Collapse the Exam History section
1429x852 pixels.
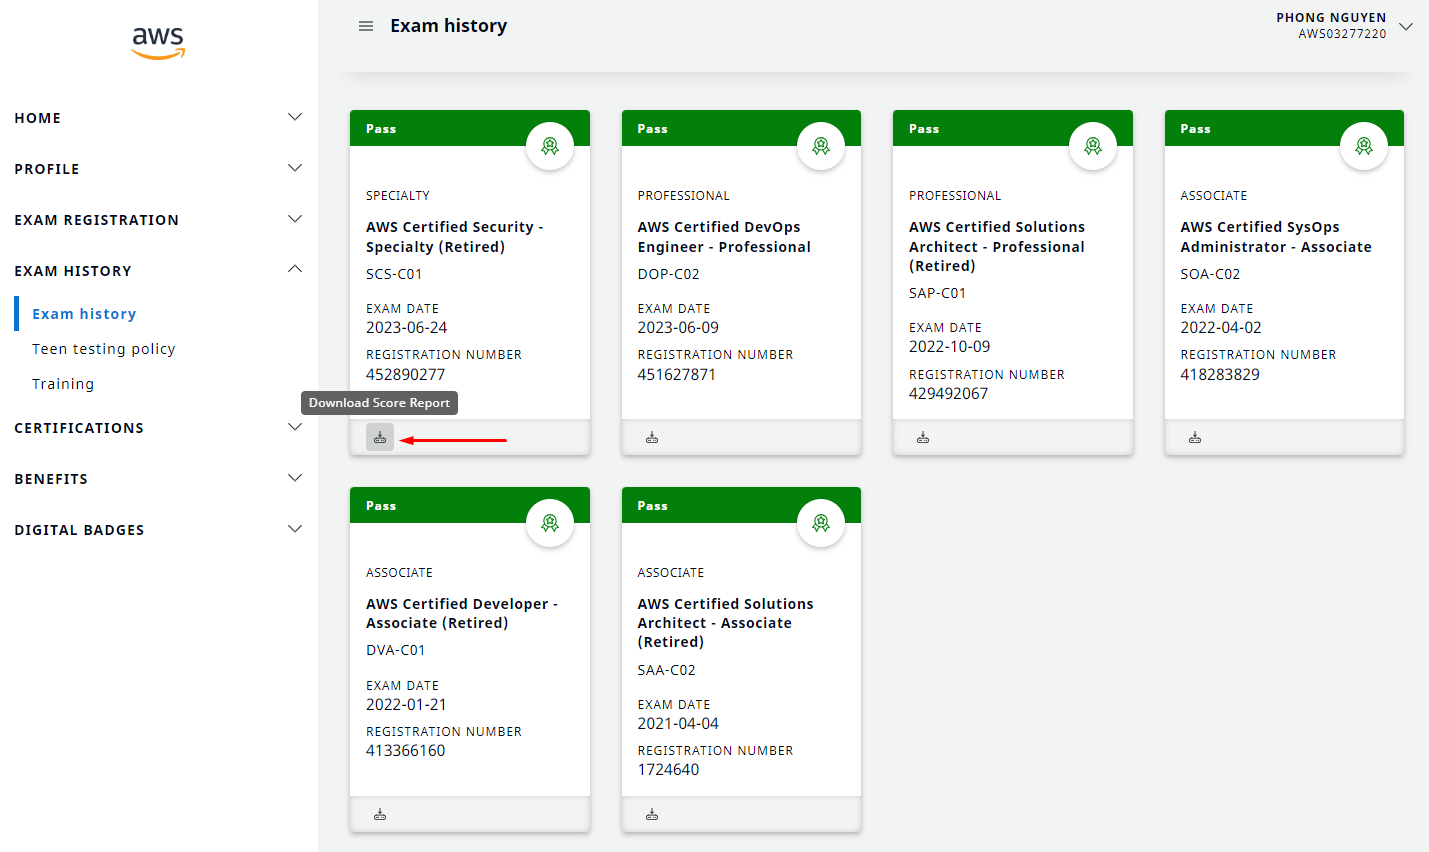click(295, 270)
